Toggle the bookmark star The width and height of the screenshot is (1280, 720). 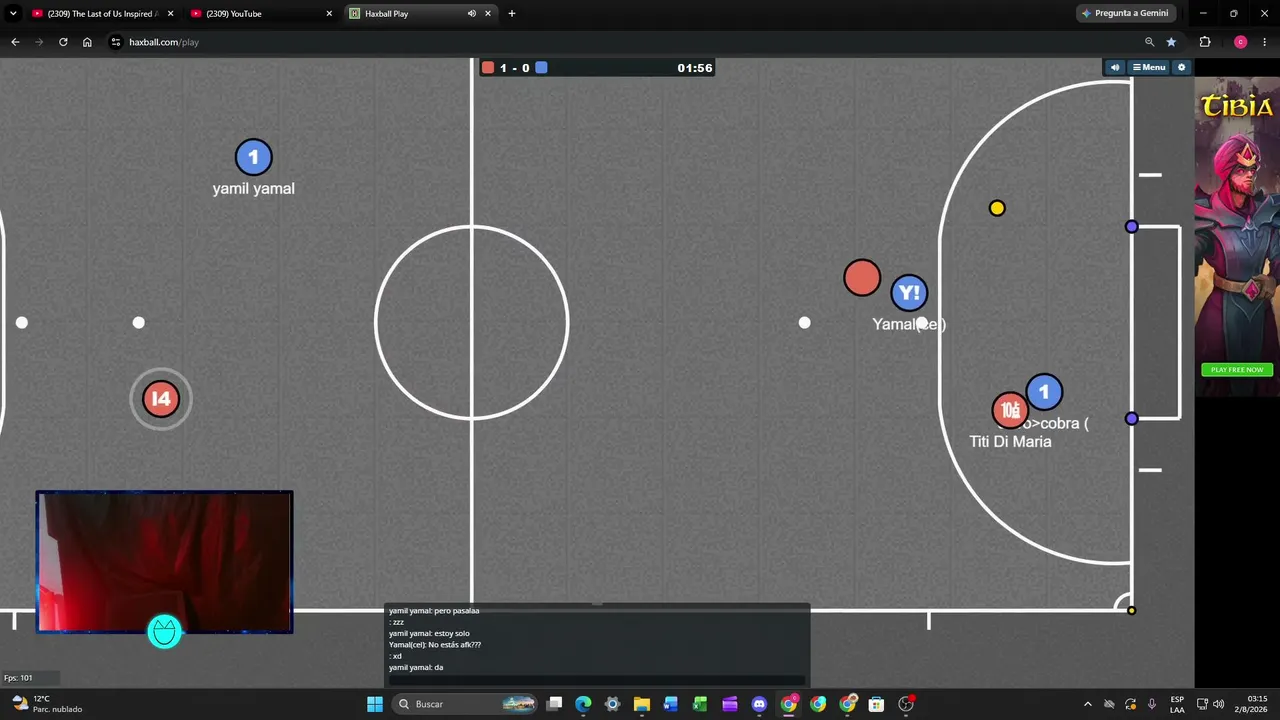(x=1171, y=42)
